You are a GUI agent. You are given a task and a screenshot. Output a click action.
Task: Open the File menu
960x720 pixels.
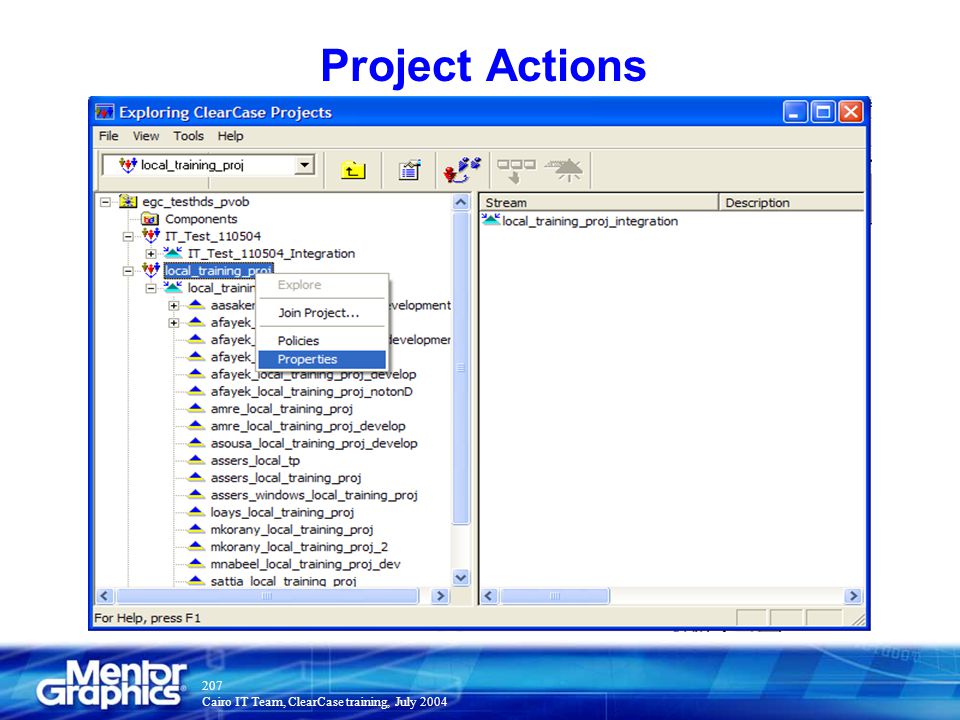[109, 136]
